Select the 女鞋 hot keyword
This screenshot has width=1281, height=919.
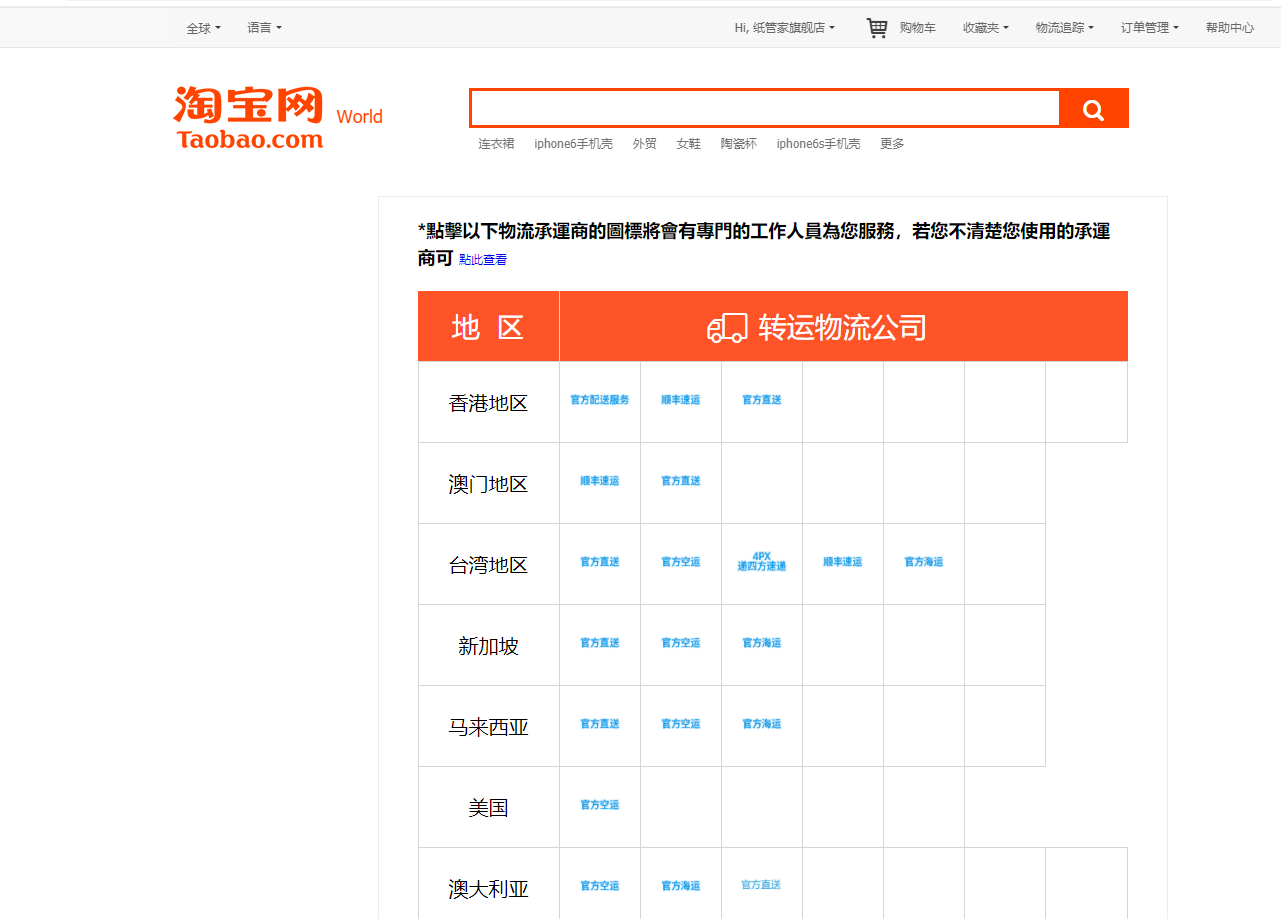tap(688, 144)
